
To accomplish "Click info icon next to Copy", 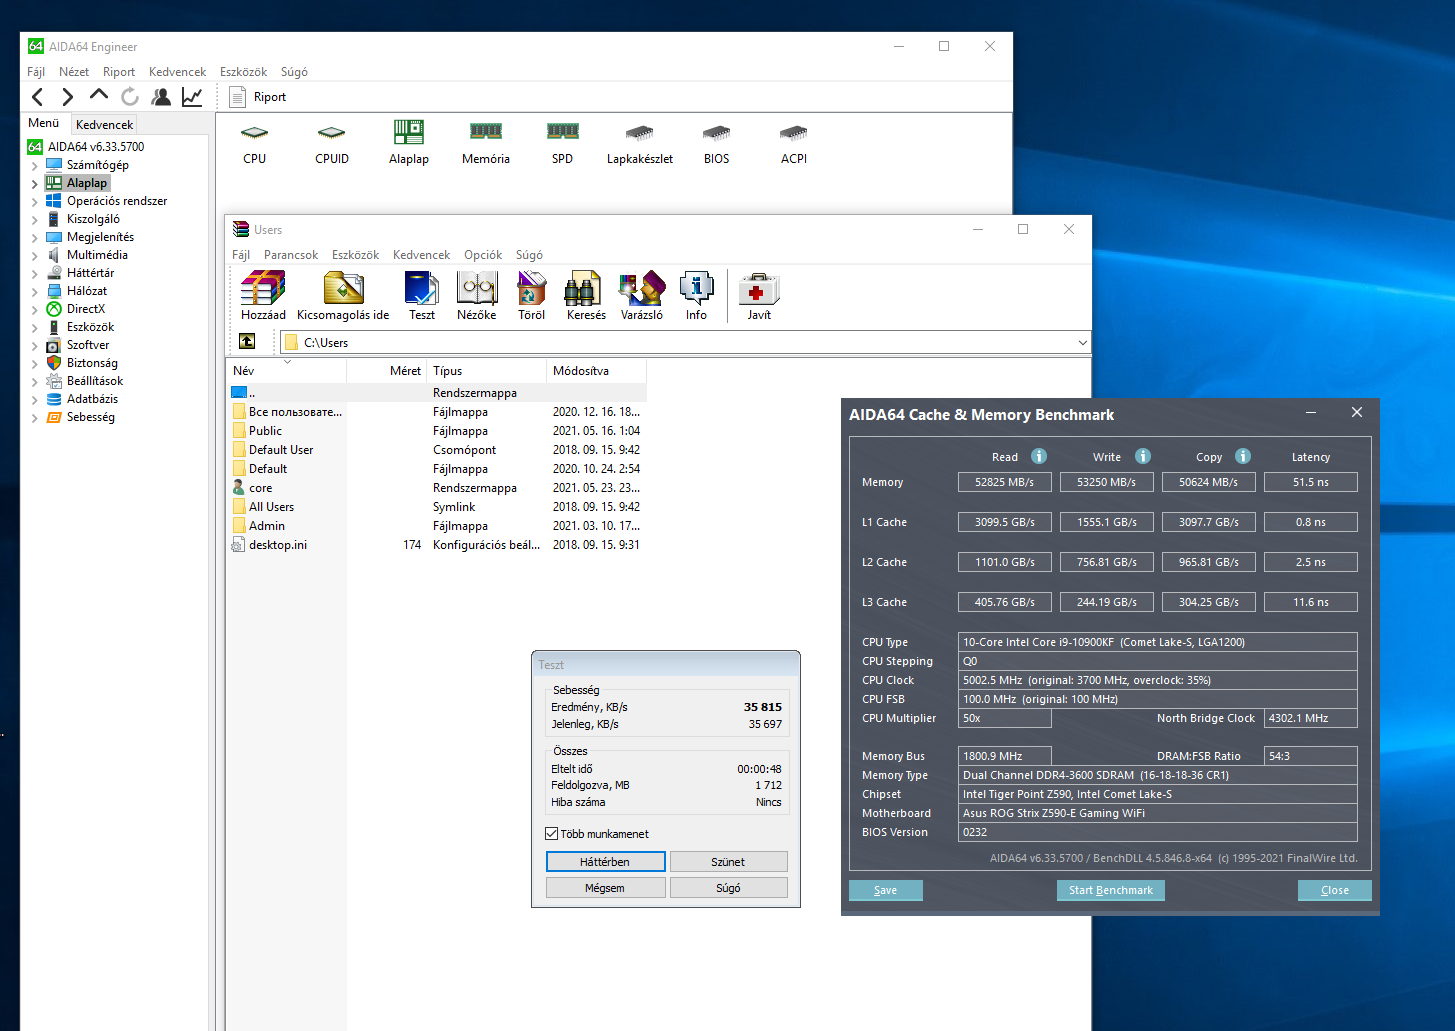I will [1243, 456].
